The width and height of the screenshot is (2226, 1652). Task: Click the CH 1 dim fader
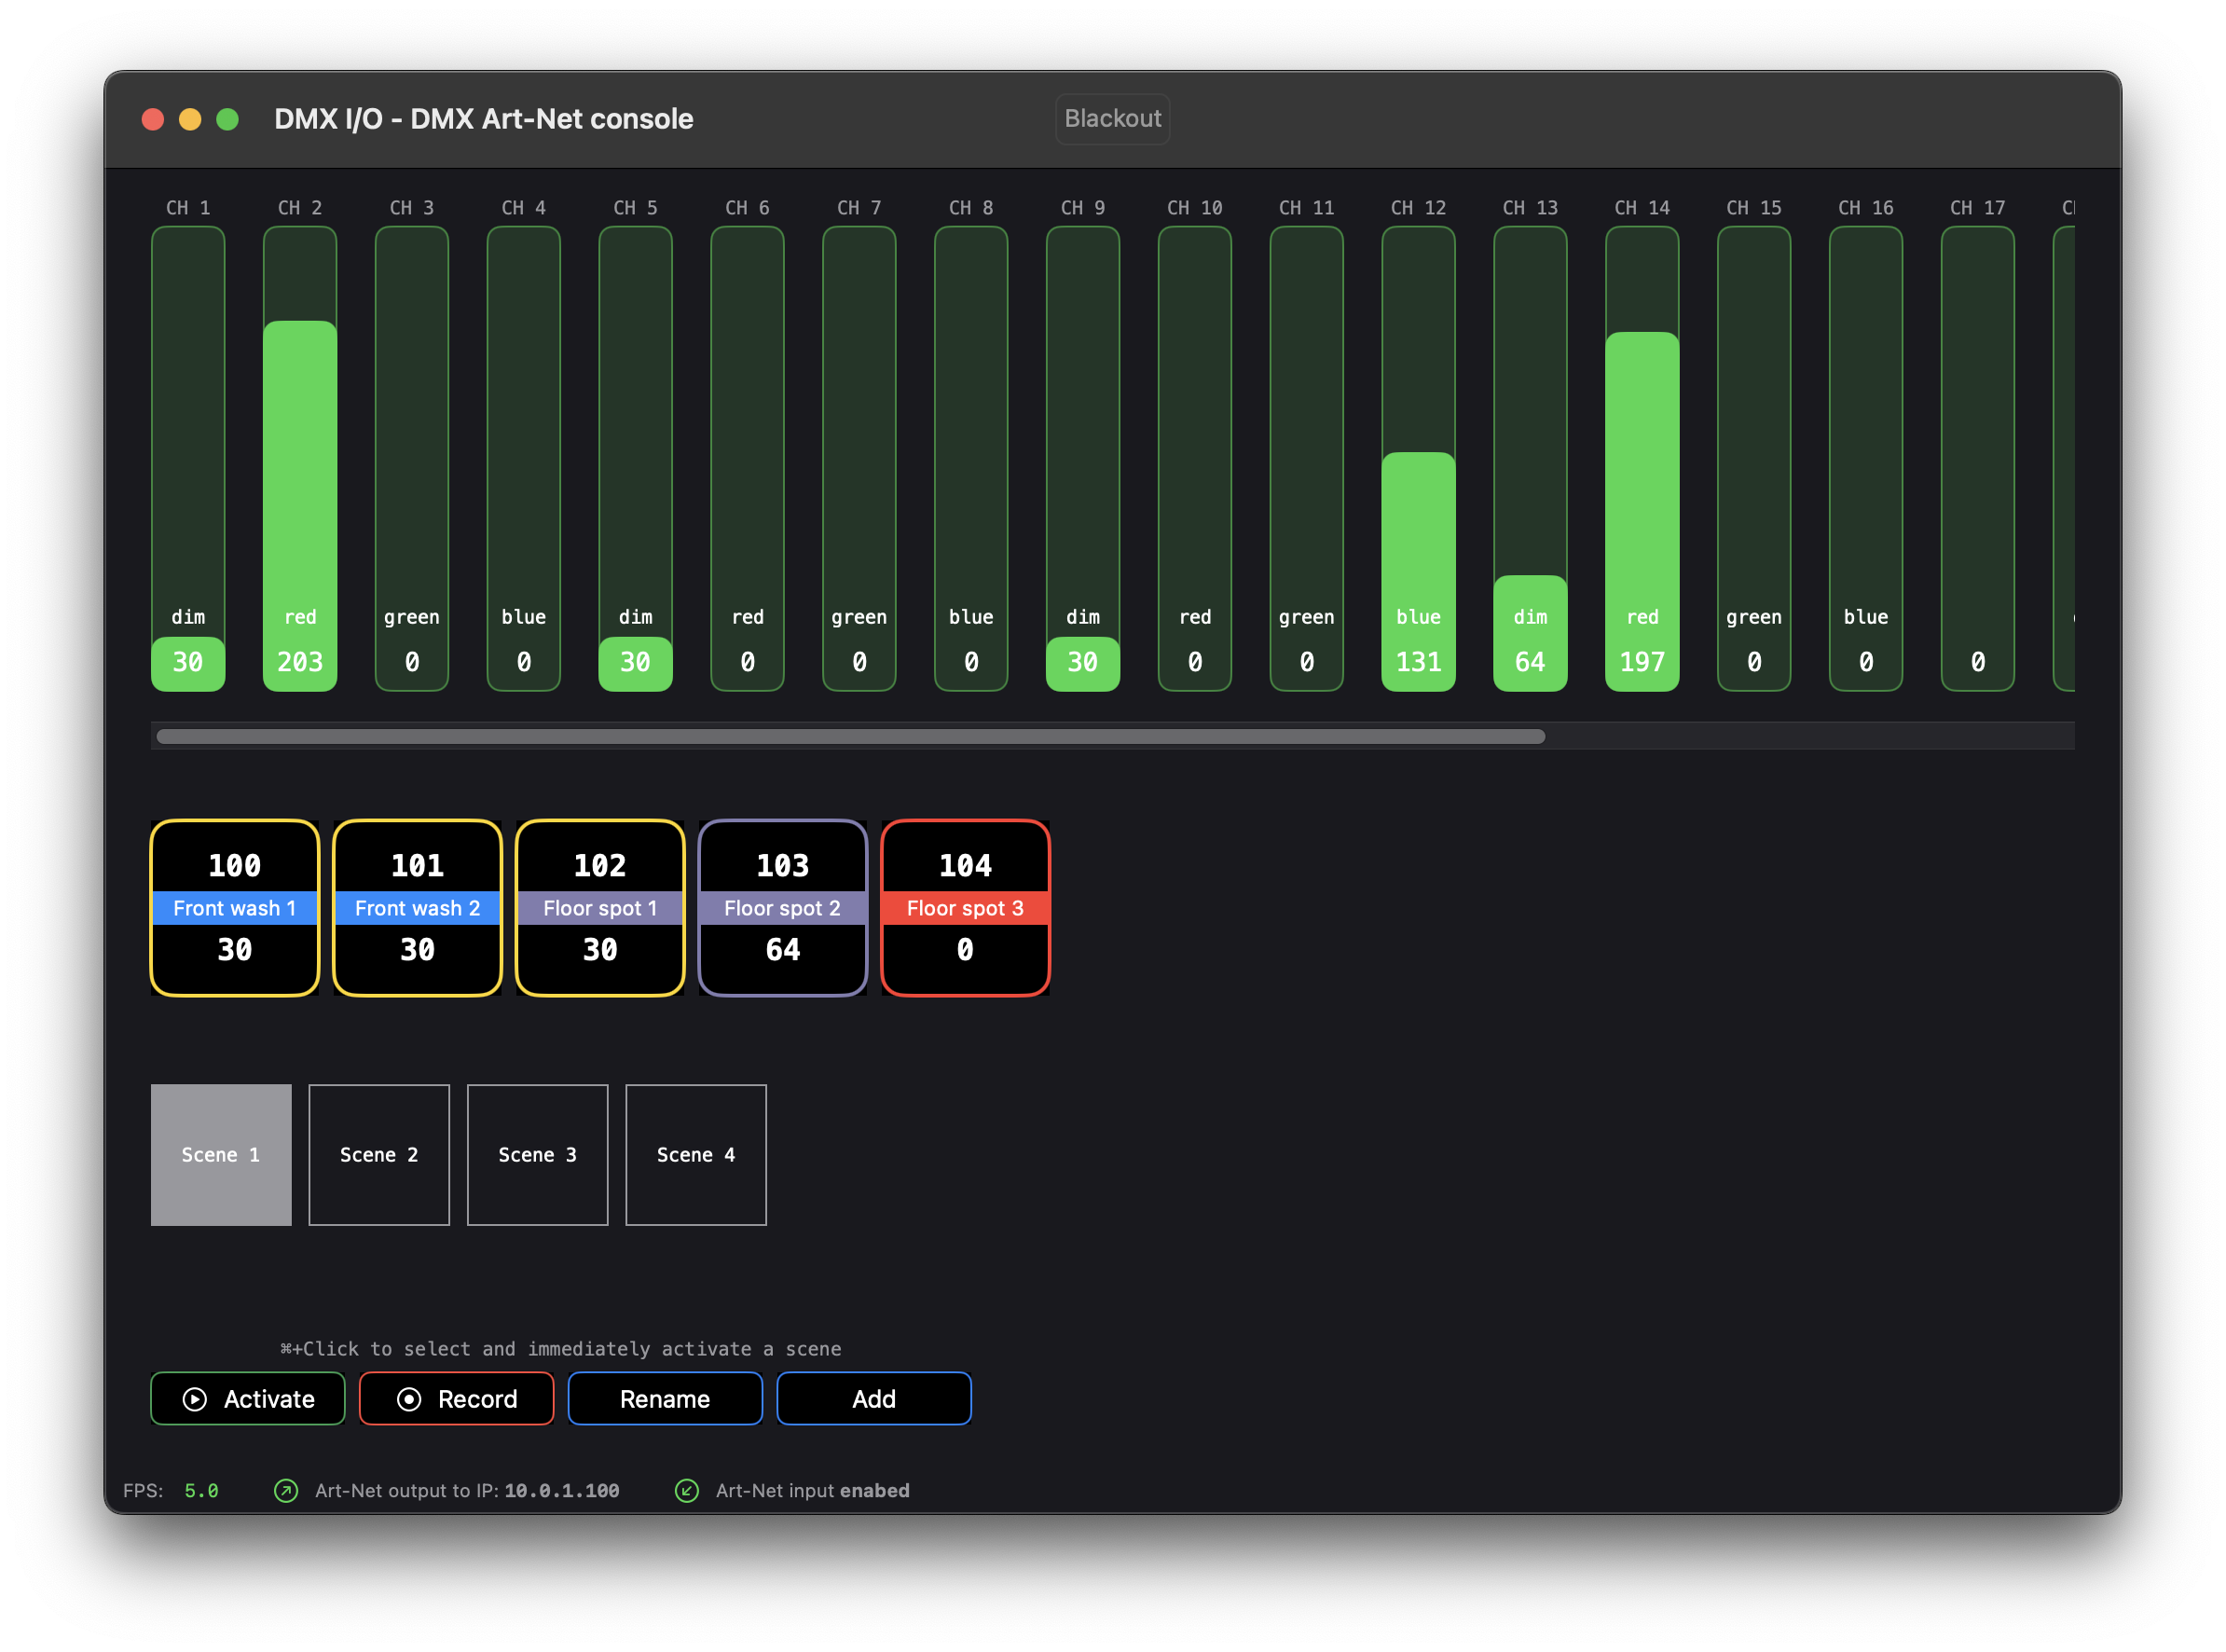(188, 459)
